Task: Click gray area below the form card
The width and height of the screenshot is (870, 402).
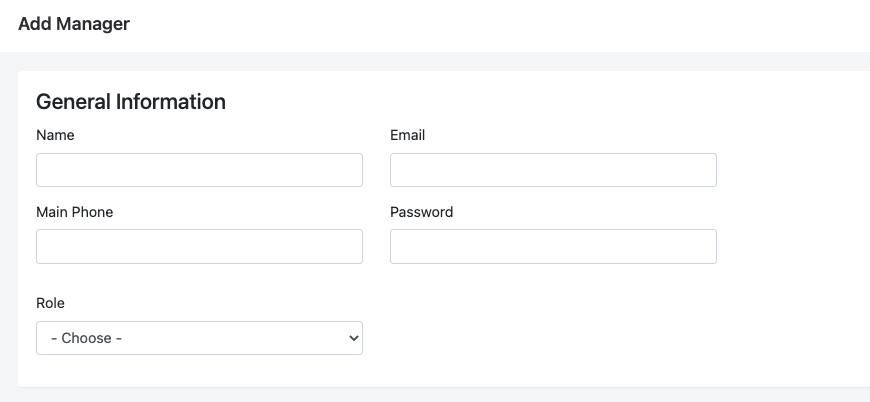Action: coord(435,395)
